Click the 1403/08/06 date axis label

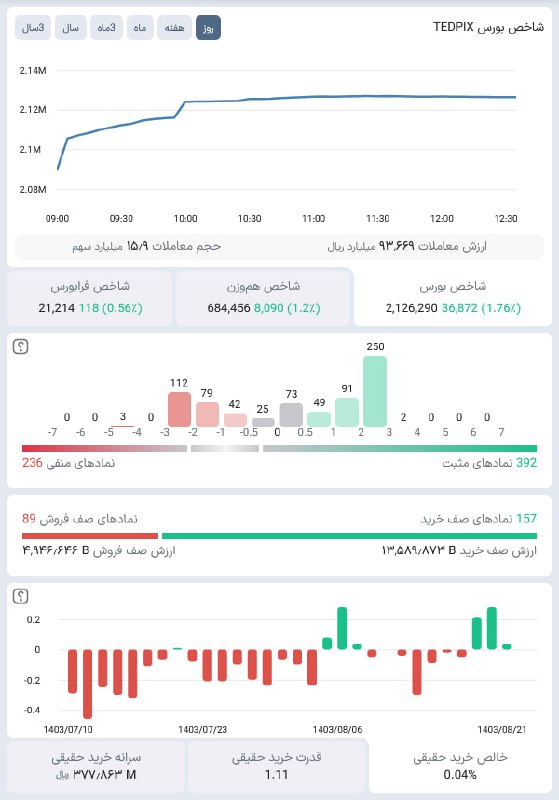click(x=338, y=730)
